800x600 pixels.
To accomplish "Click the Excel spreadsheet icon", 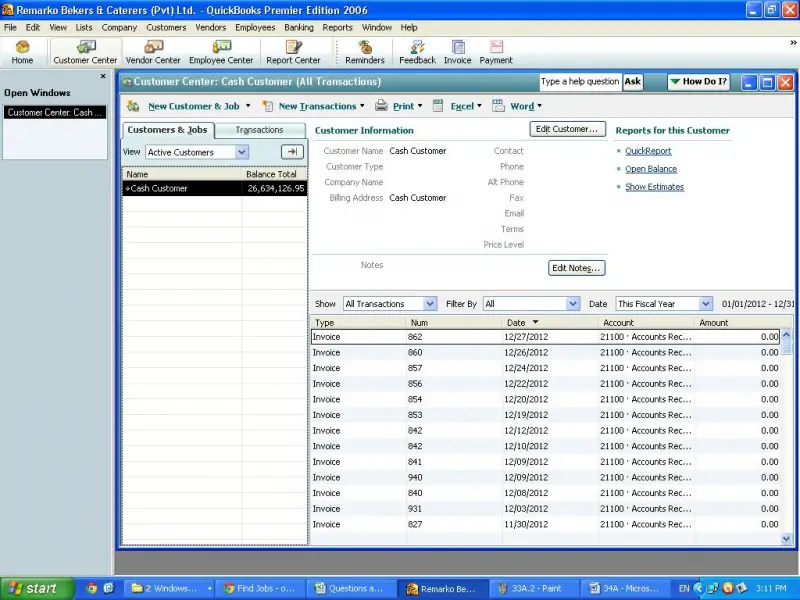I will click(x=438, y=106).
